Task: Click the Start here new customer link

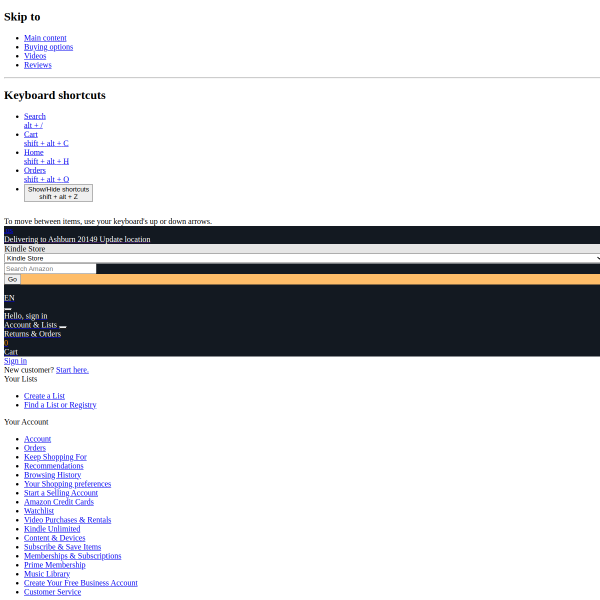Action: click(x=72, y=370)
